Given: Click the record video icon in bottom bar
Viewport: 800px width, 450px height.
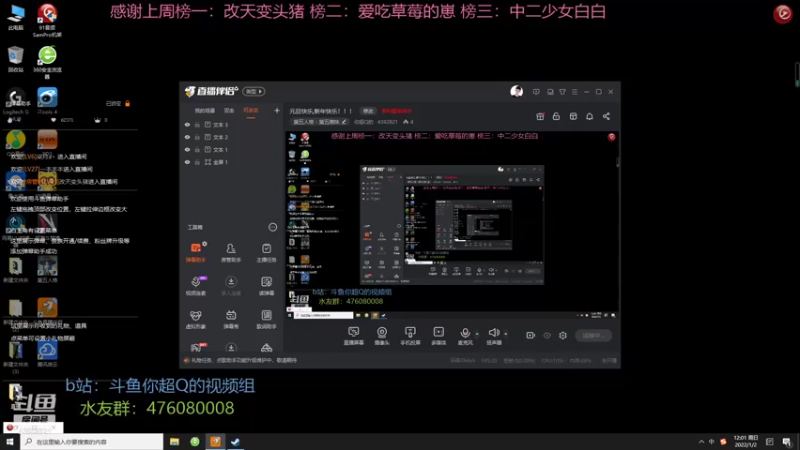Looking at the screenshot, I should click(x=531, y=335).
